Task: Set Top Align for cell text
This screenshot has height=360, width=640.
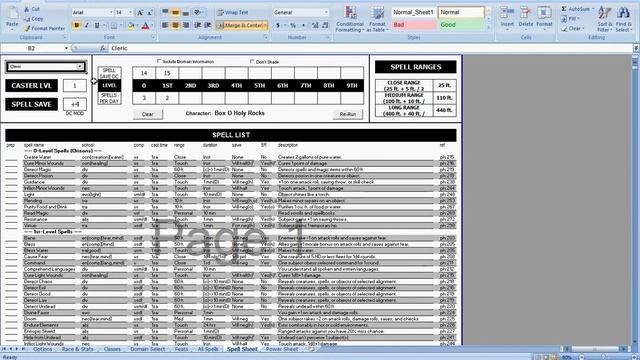Action: [165, 13]
